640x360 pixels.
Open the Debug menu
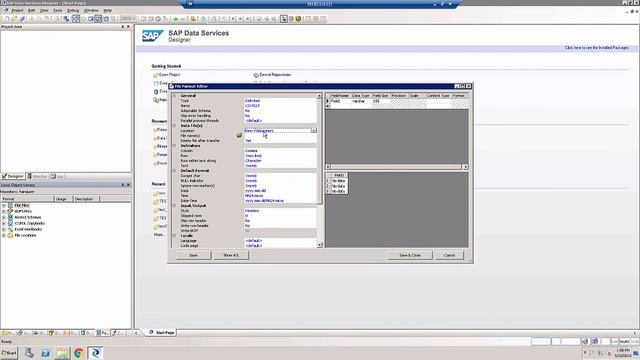73,10
